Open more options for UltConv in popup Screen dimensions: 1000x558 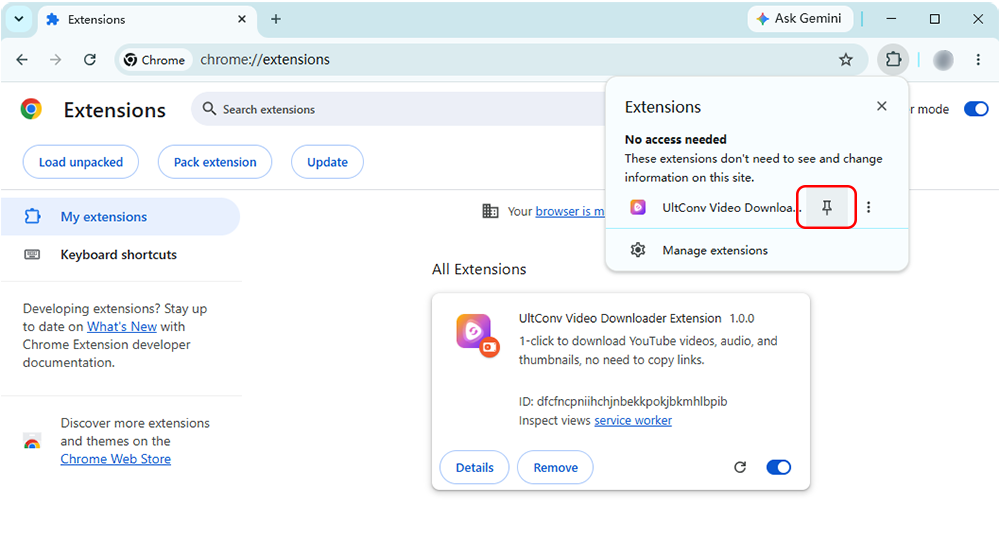[868, 207]
